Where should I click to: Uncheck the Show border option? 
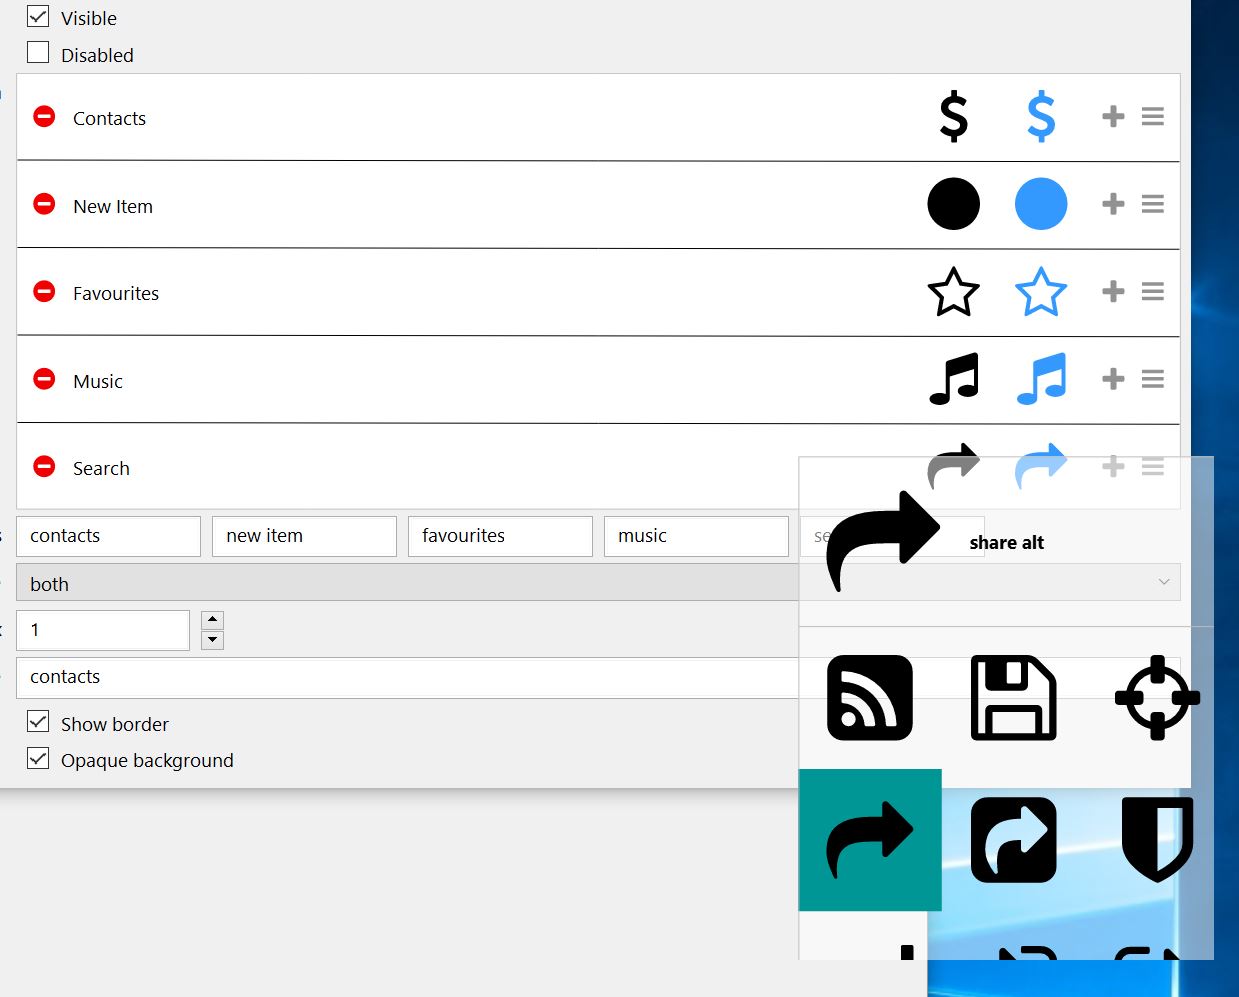coord(38,722)
